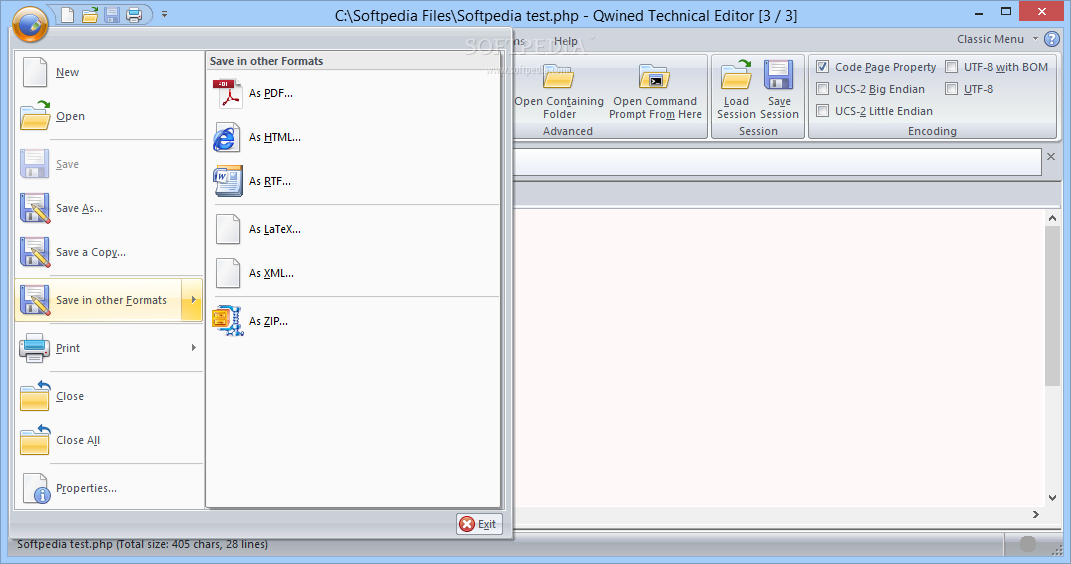Click the round application menu orb
This screenshot has width=1071, height=564.
click(x=30, y=24)
